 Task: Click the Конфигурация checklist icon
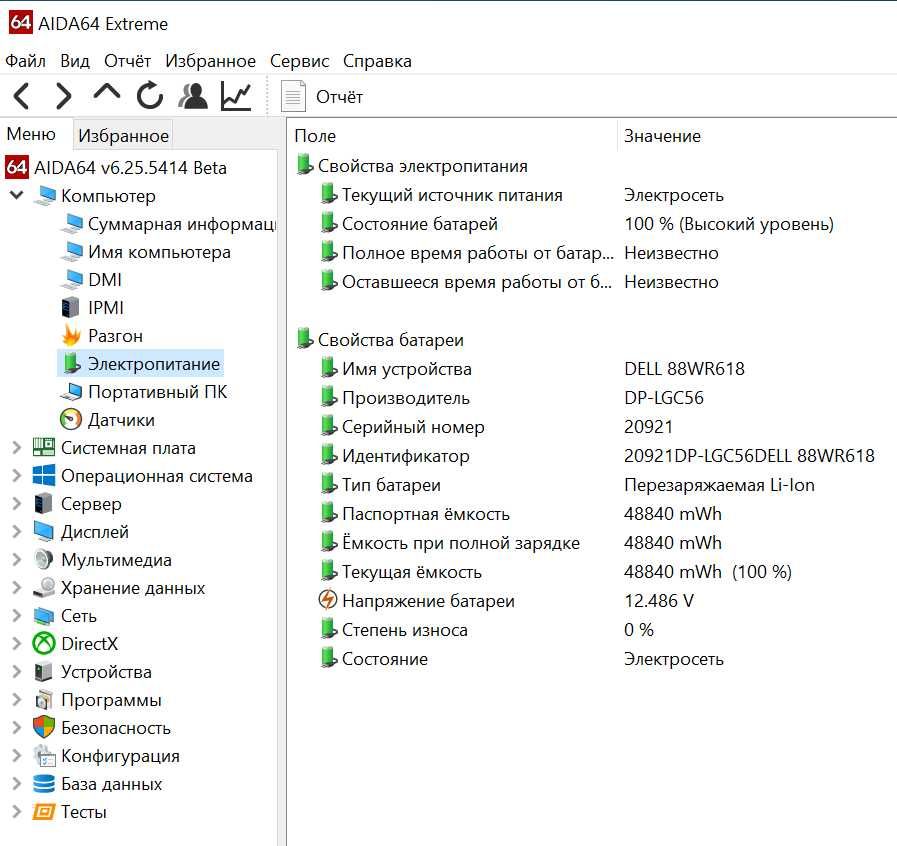pyautogui.click(x=44, y=756)
